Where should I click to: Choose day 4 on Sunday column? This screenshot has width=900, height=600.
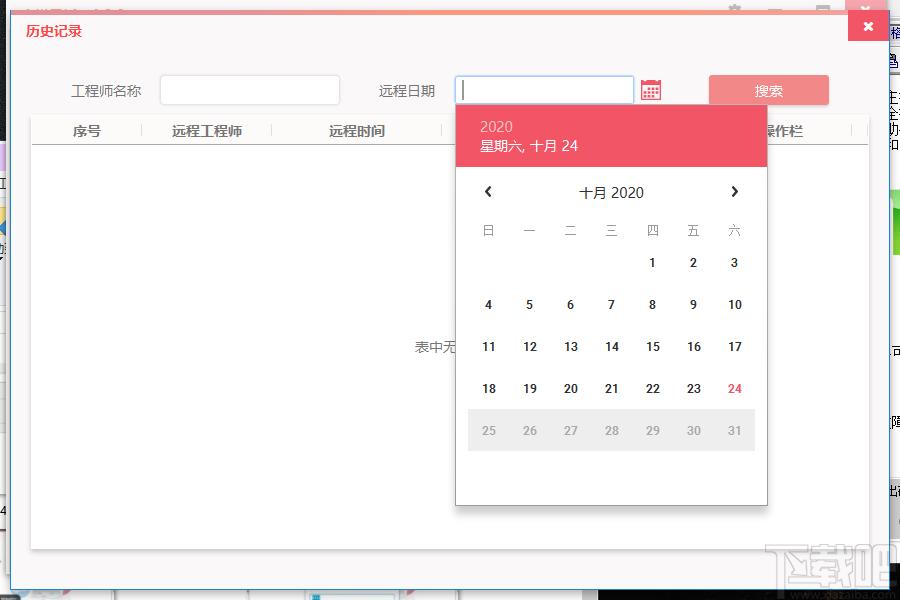[x=488, y=305]
